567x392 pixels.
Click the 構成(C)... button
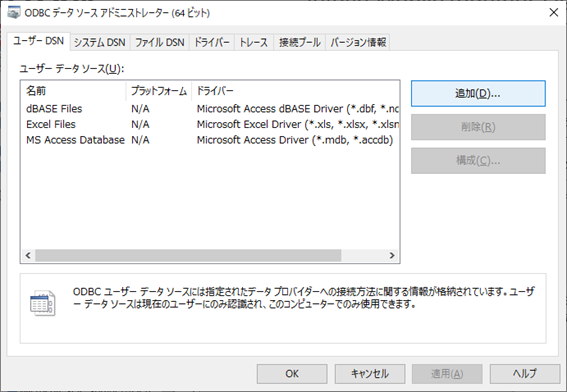coord(478,160)
